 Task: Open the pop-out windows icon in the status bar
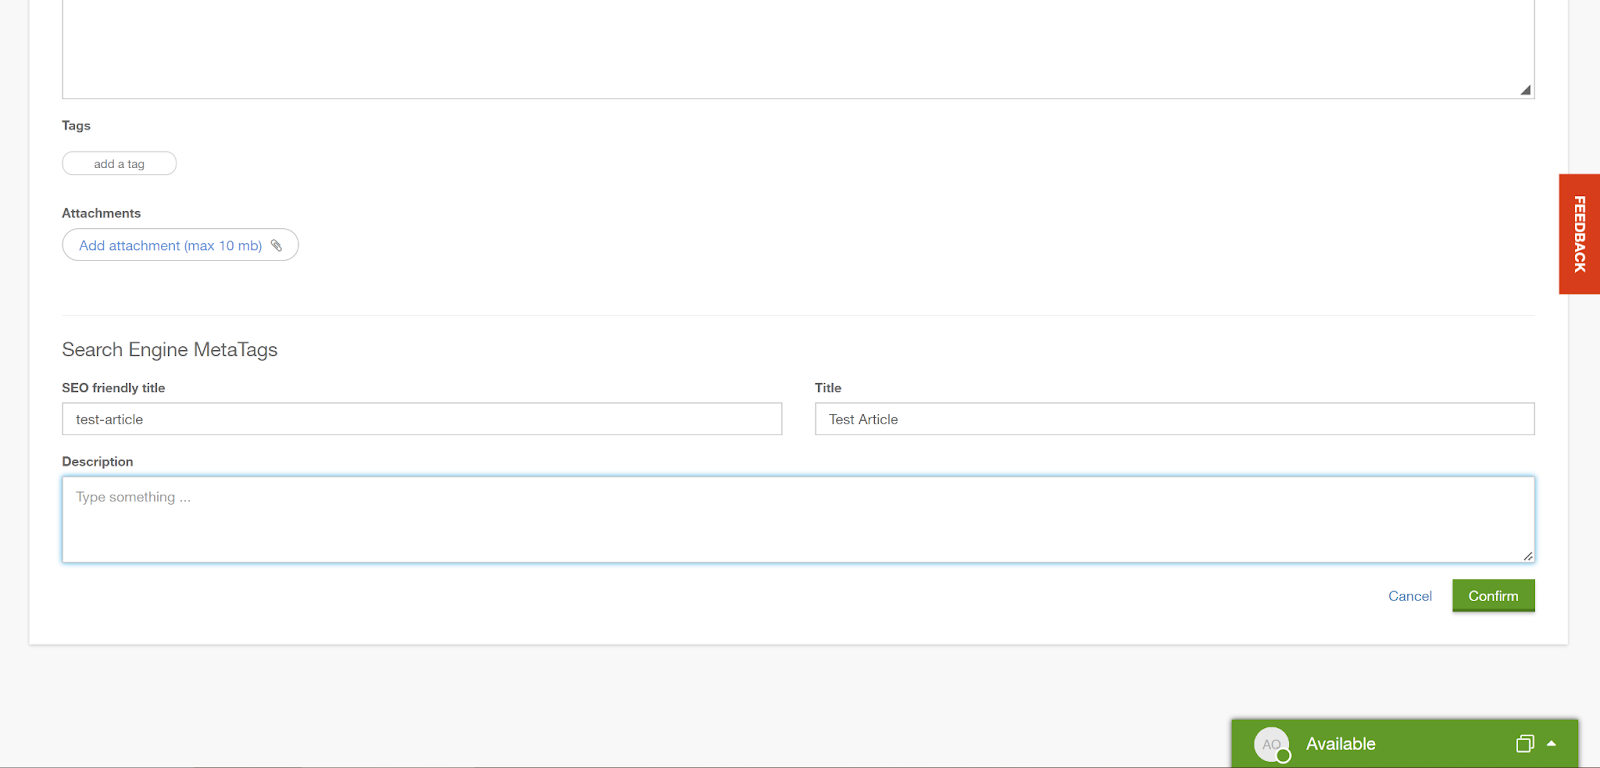[x=1524, y=744]
